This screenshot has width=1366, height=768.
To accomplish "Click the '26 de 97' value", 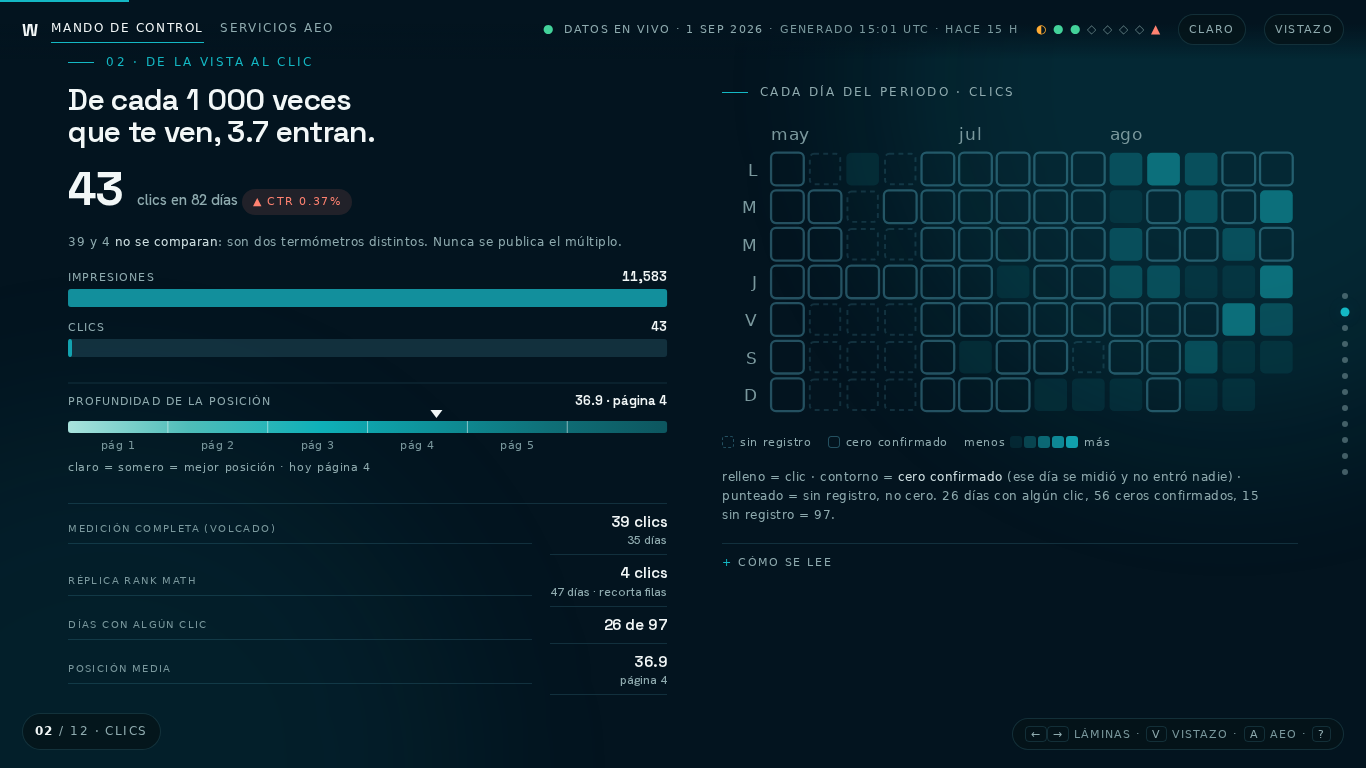I will pos(635,625).
